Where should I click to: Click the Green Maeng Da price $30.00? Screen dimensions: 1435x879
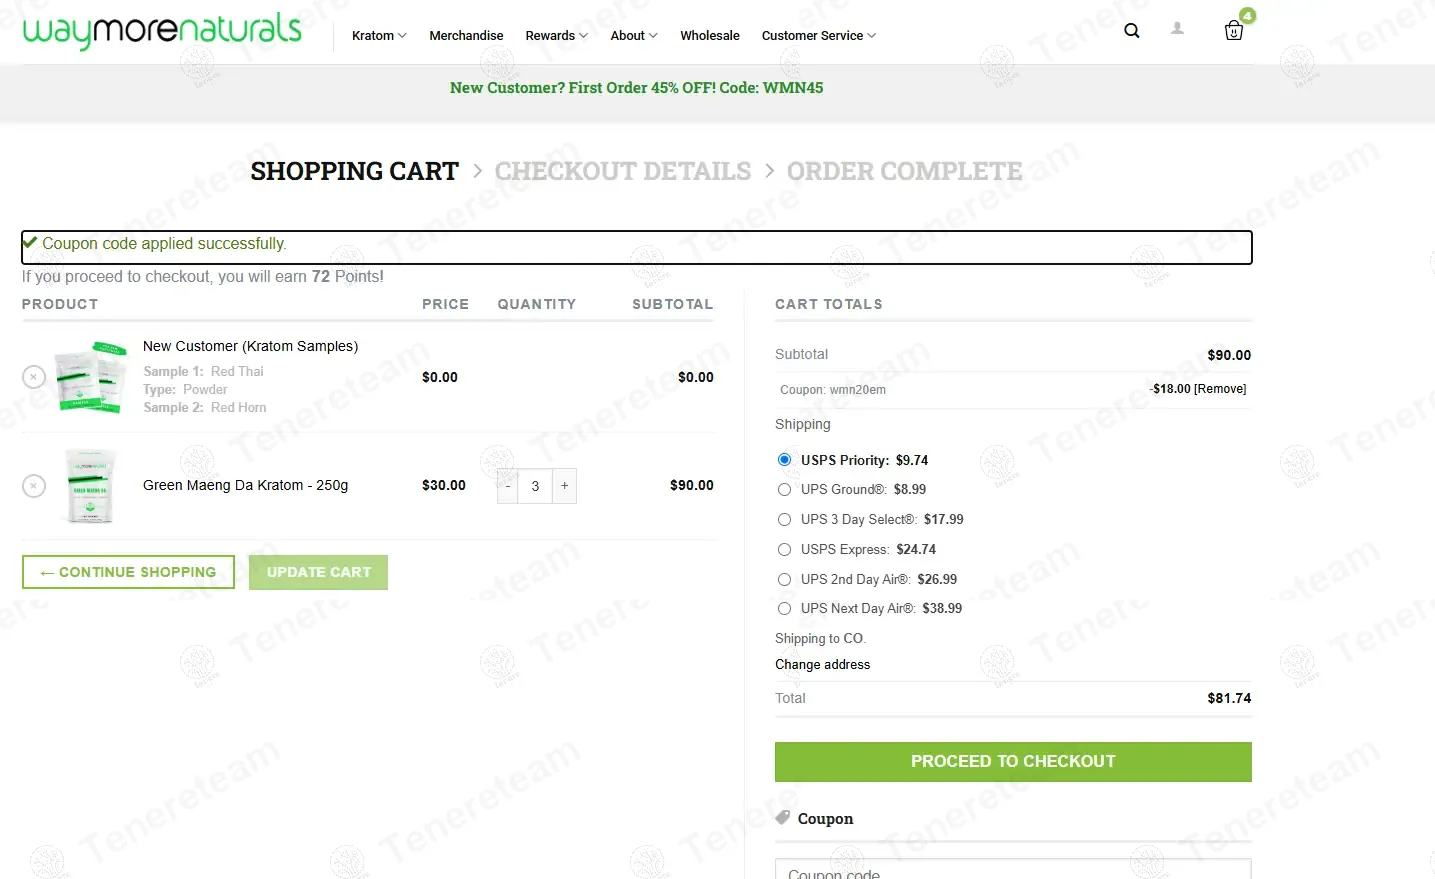(444, 485)
